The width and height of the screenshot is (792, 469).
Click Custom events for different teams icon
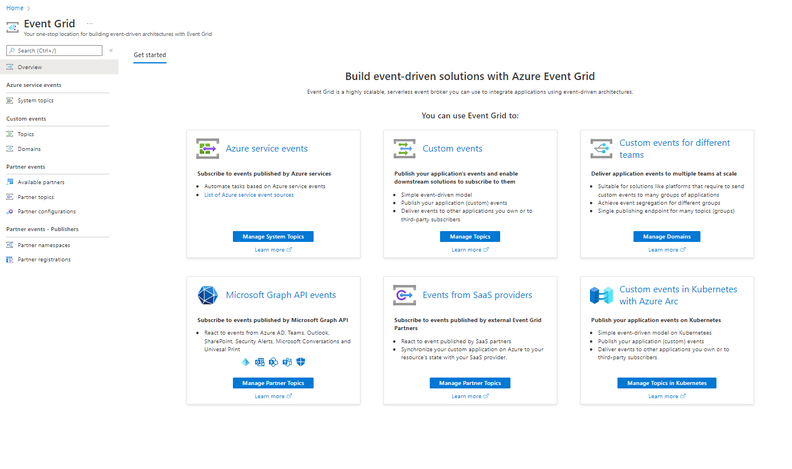601,148
